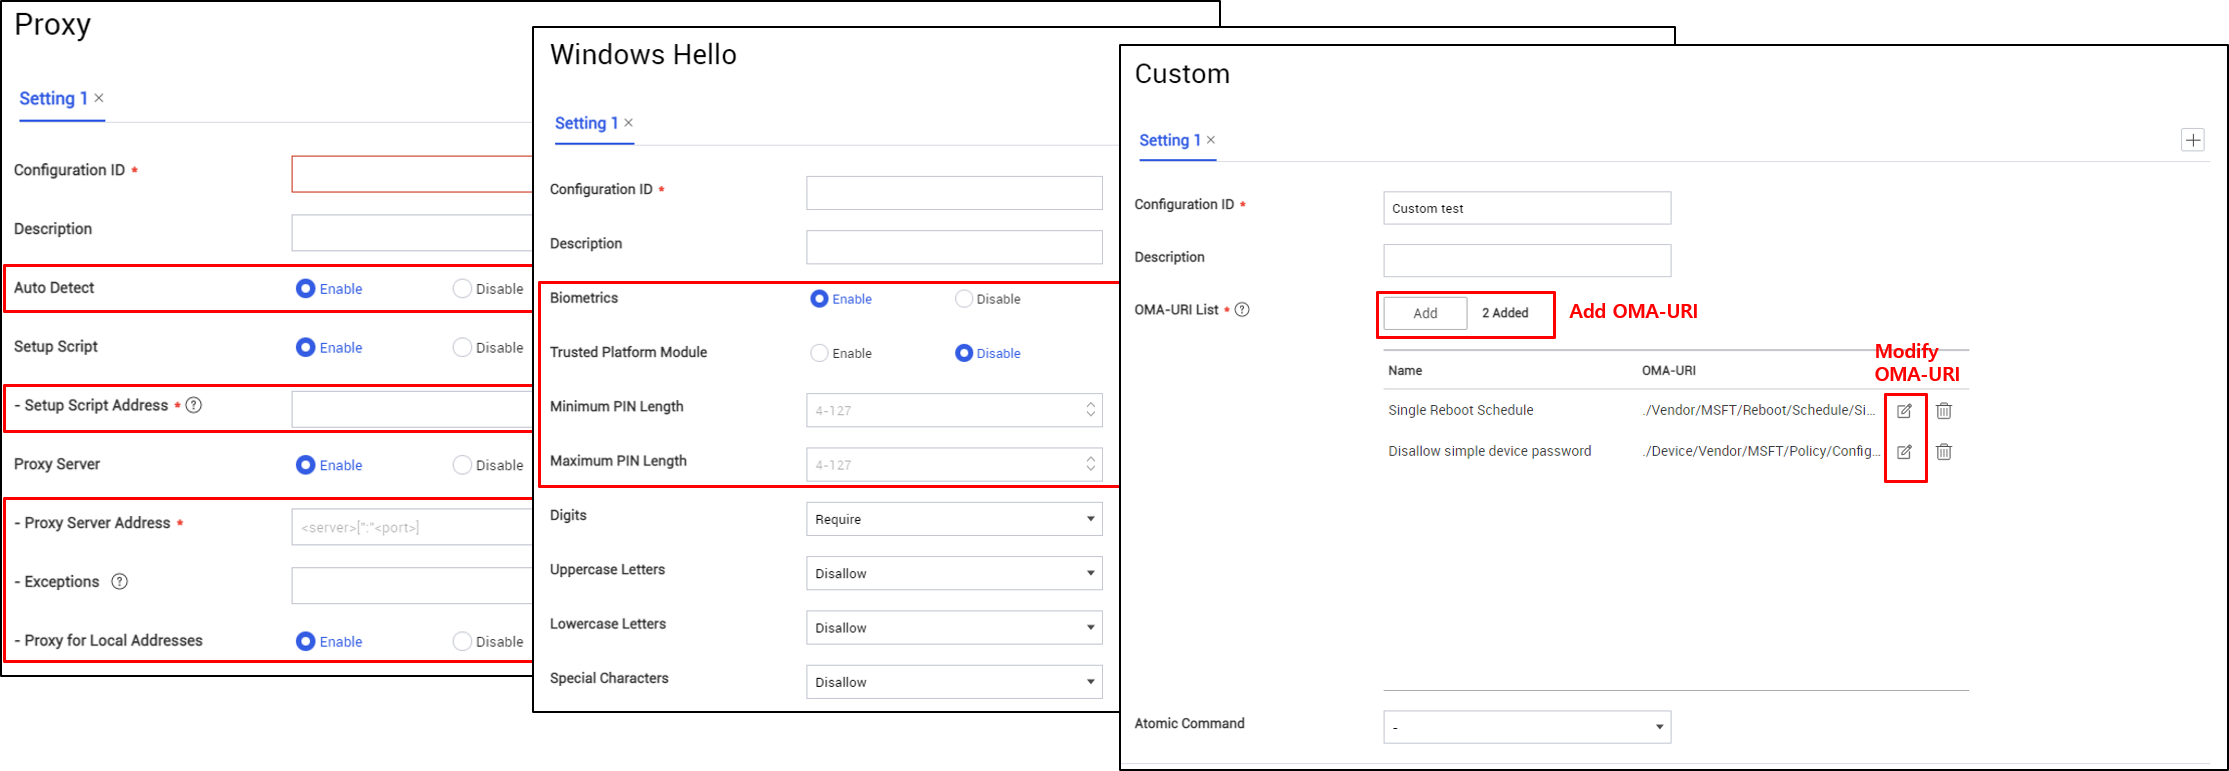Select the Single Reboot Schedule name text
The height and width of the screenshot is (771, 2229).
(1460, 410)
